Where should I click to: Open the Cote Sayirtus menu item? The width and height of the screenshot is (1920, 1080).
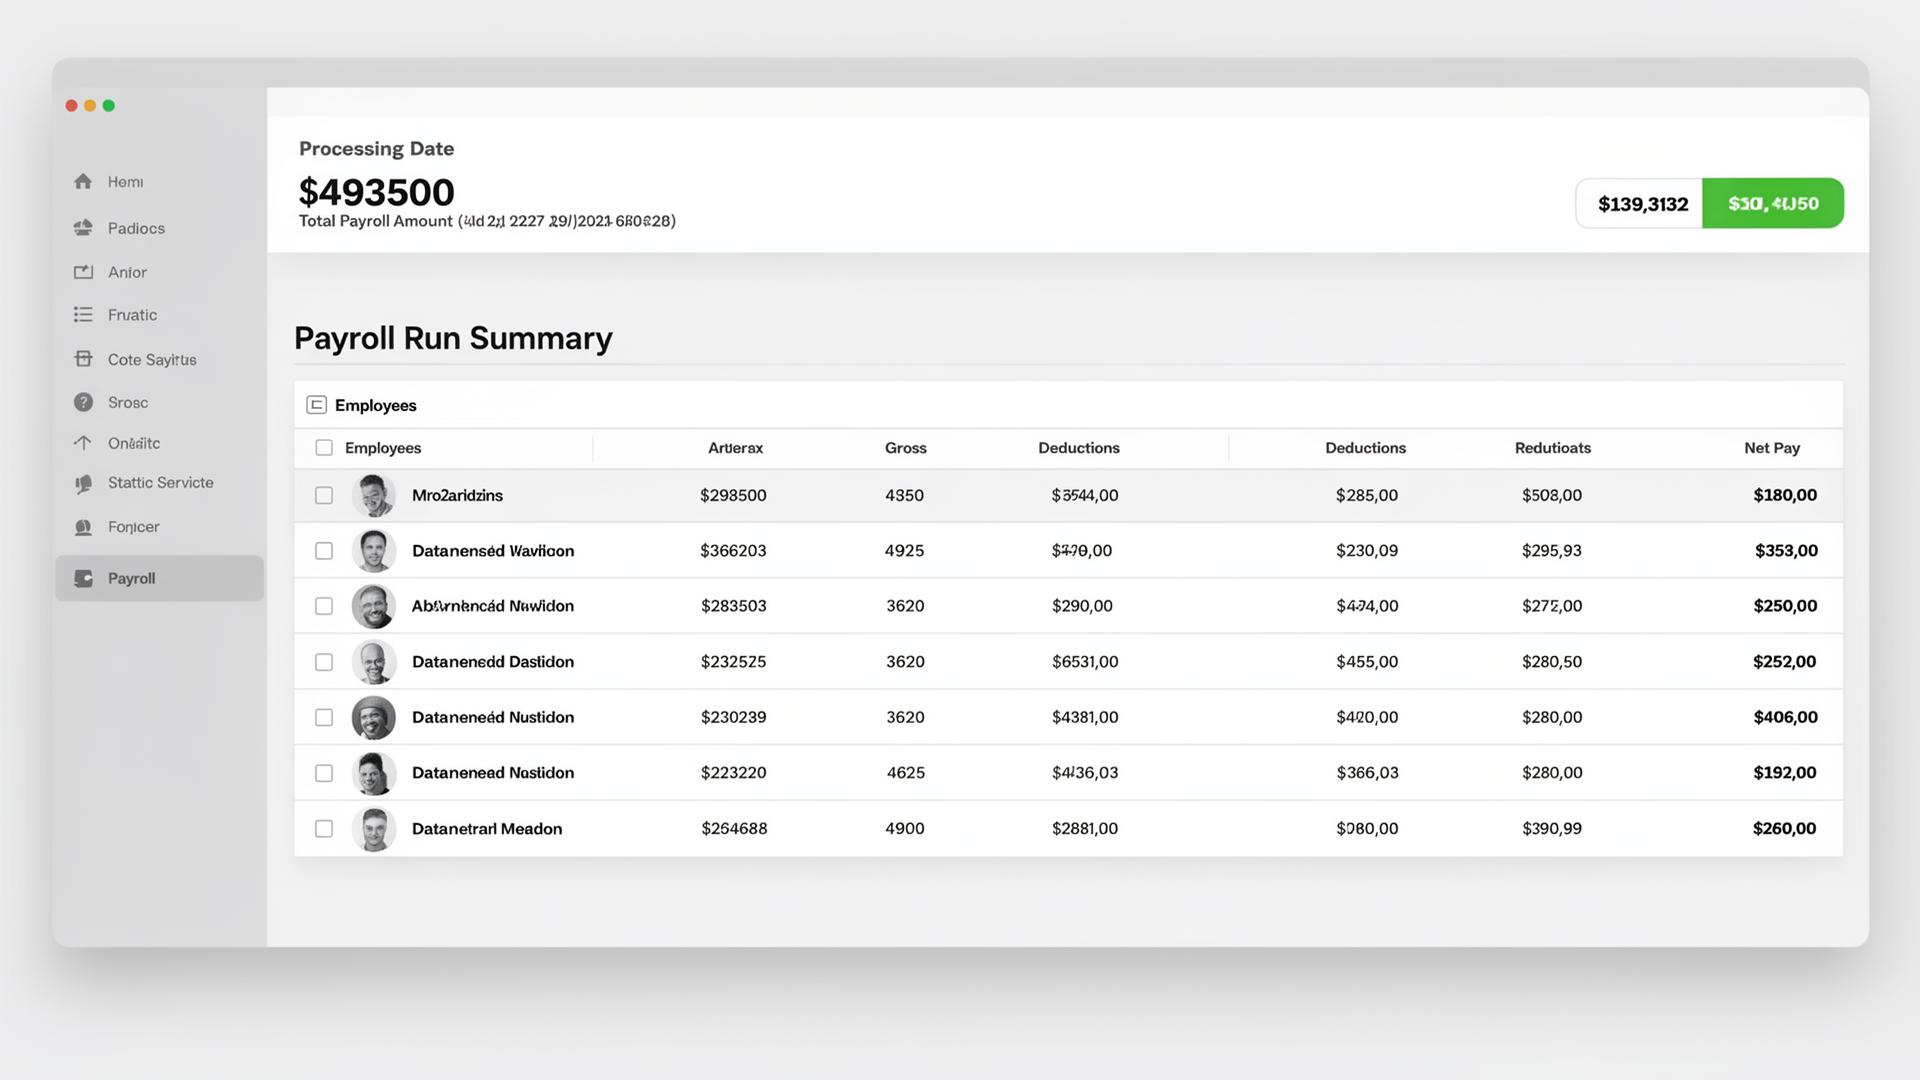point(152,359)
